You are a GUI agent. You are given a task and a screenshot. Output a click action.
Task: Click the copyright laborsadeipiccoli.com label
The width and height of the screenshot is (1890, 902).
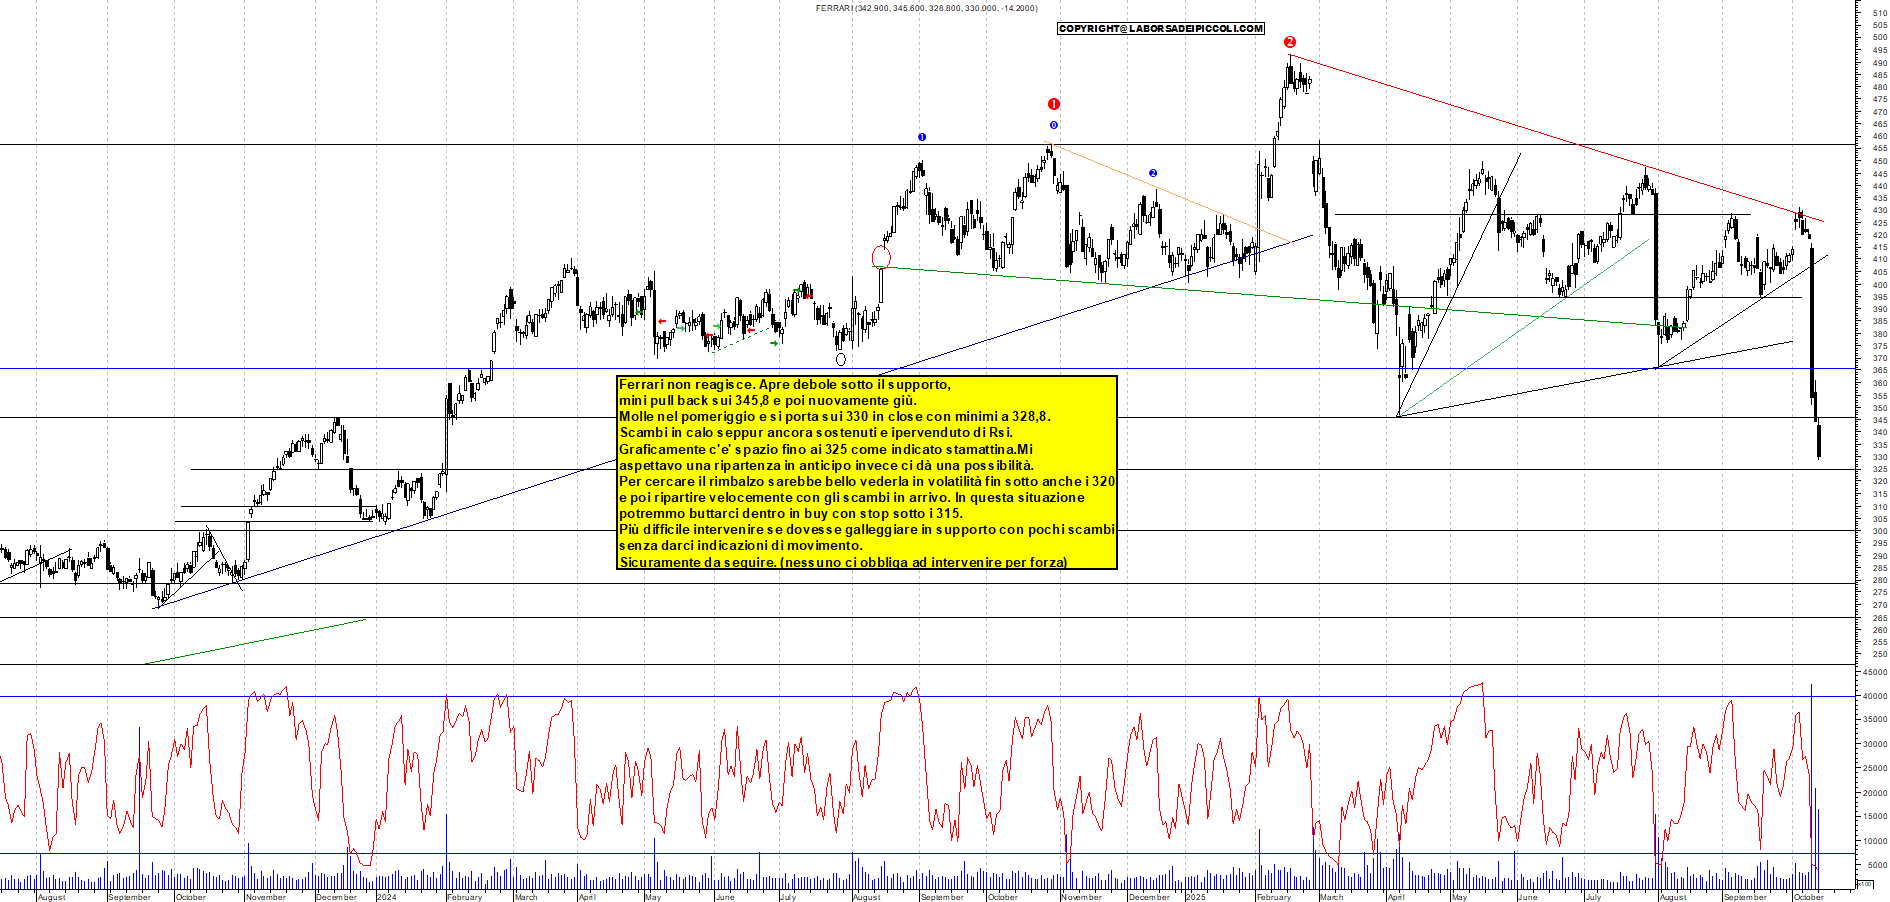(1160, 29)
